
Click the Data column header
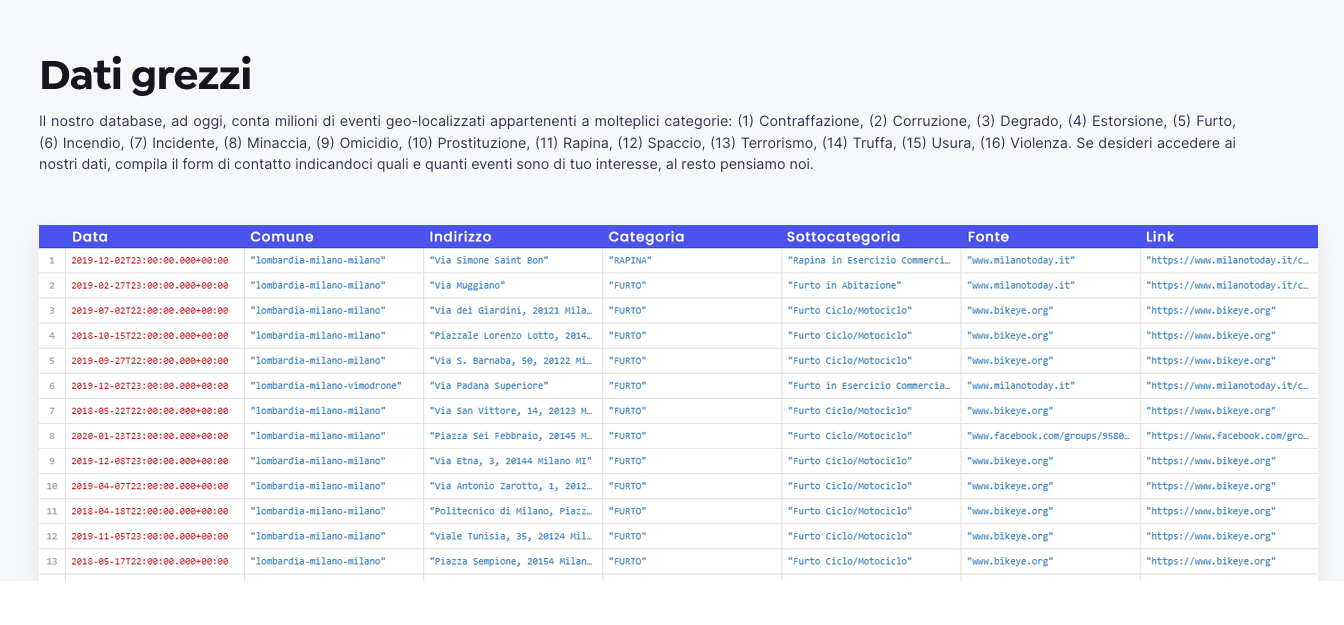click(90, 237)
